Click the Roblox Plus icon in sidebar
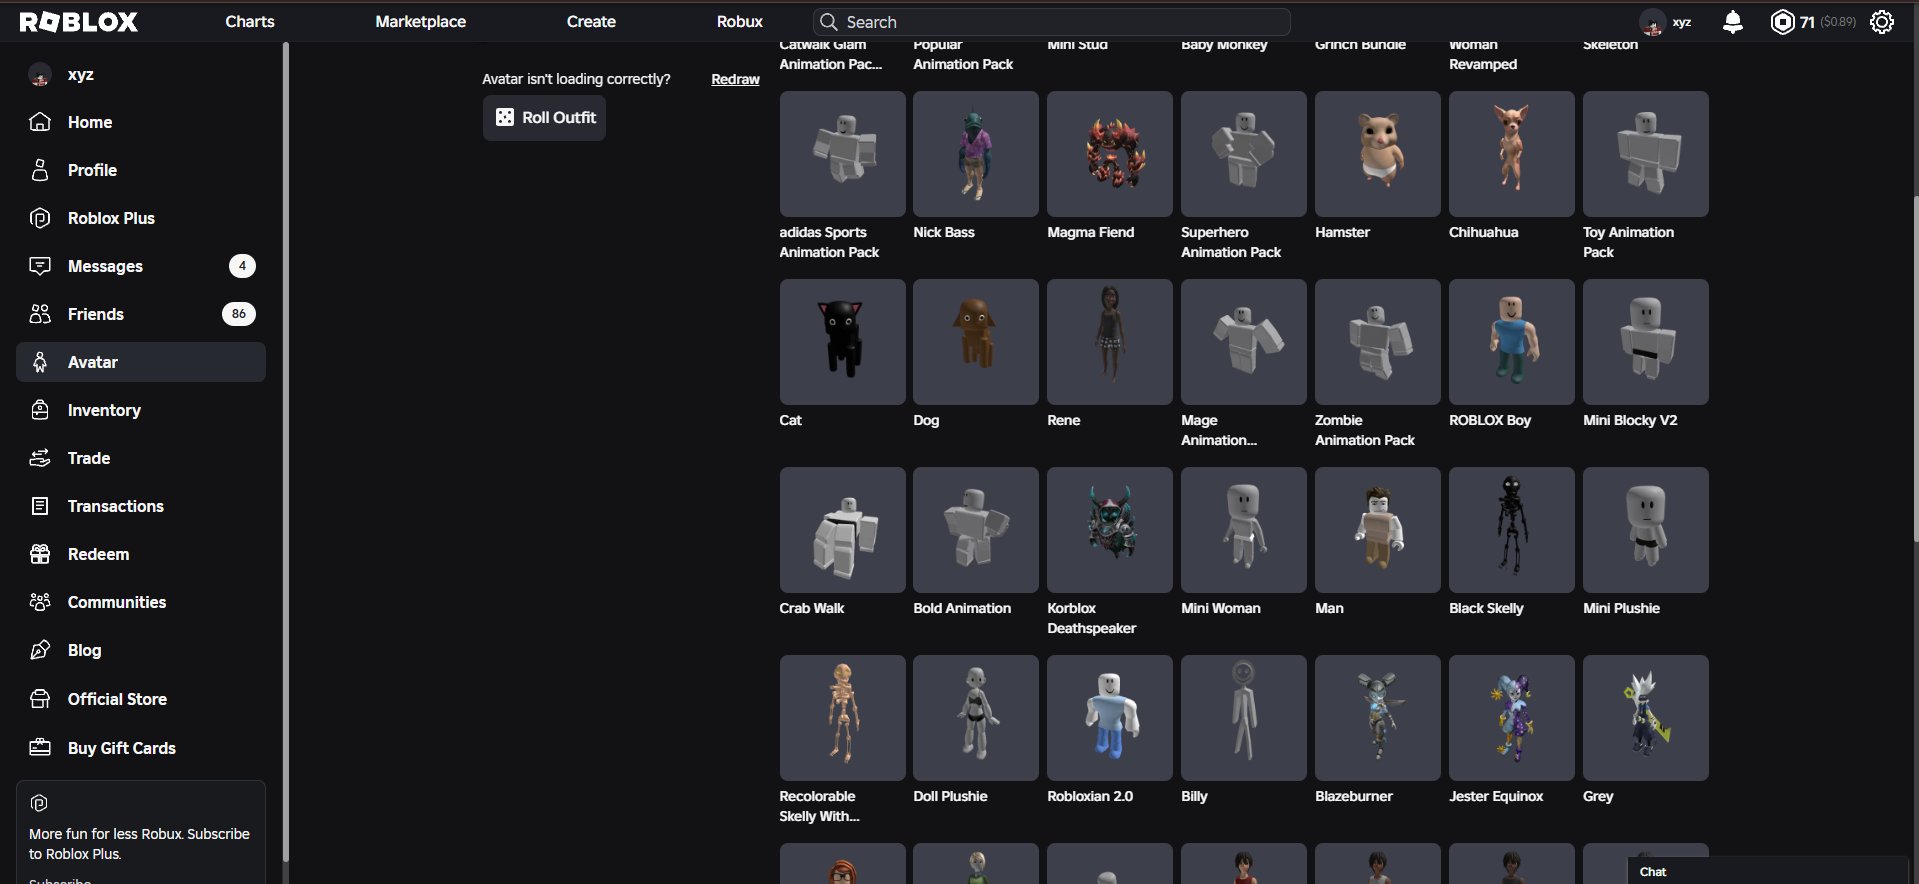Image resolution: width=1919 pixels, height=884 pixels. [x=40, y=218]
